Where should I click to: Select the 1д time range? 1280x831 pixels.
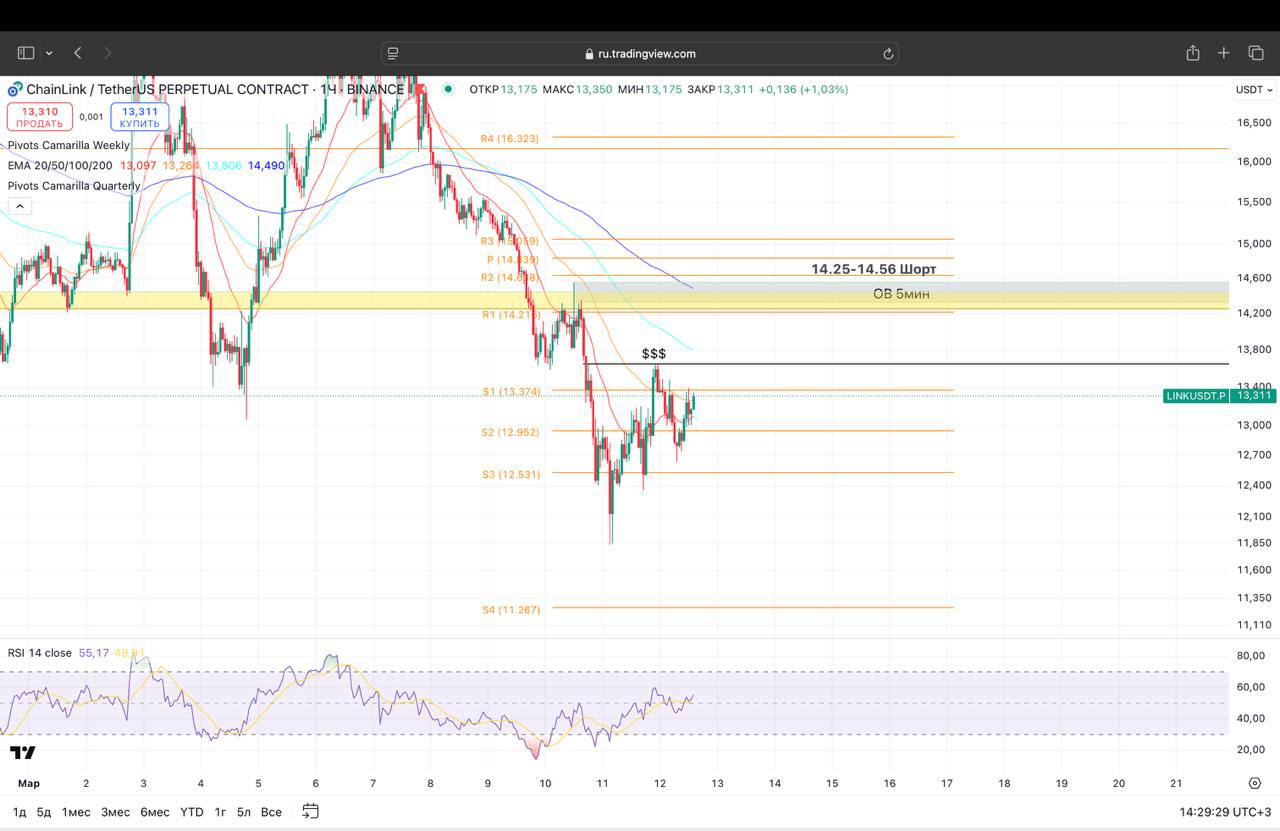(19, 812)
